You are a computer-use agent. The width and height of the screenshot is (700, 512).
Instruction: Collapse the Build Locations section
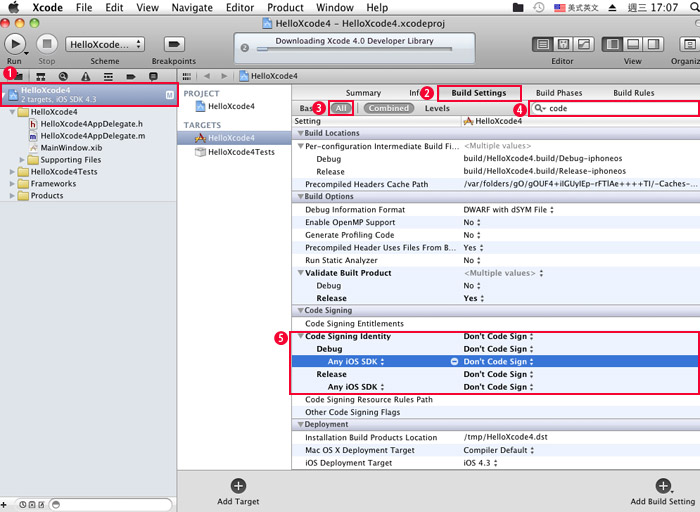(x=300, y=133)
